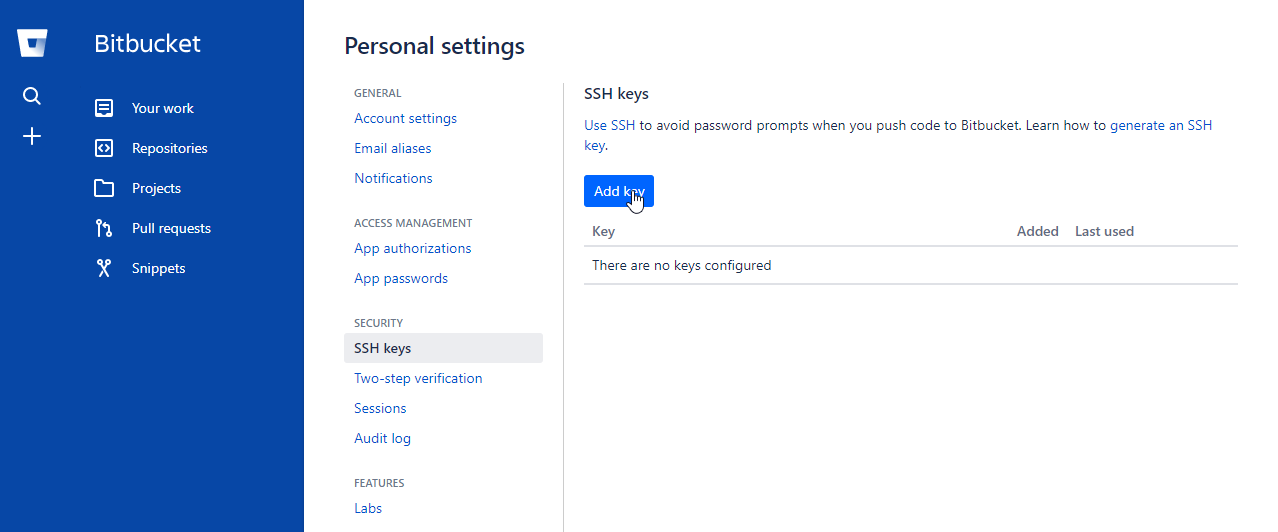Image resolution: width=1278 pixels, height=532 pixels.
Task: Open the generate an SSH key link
Action: click(1160, 126)
